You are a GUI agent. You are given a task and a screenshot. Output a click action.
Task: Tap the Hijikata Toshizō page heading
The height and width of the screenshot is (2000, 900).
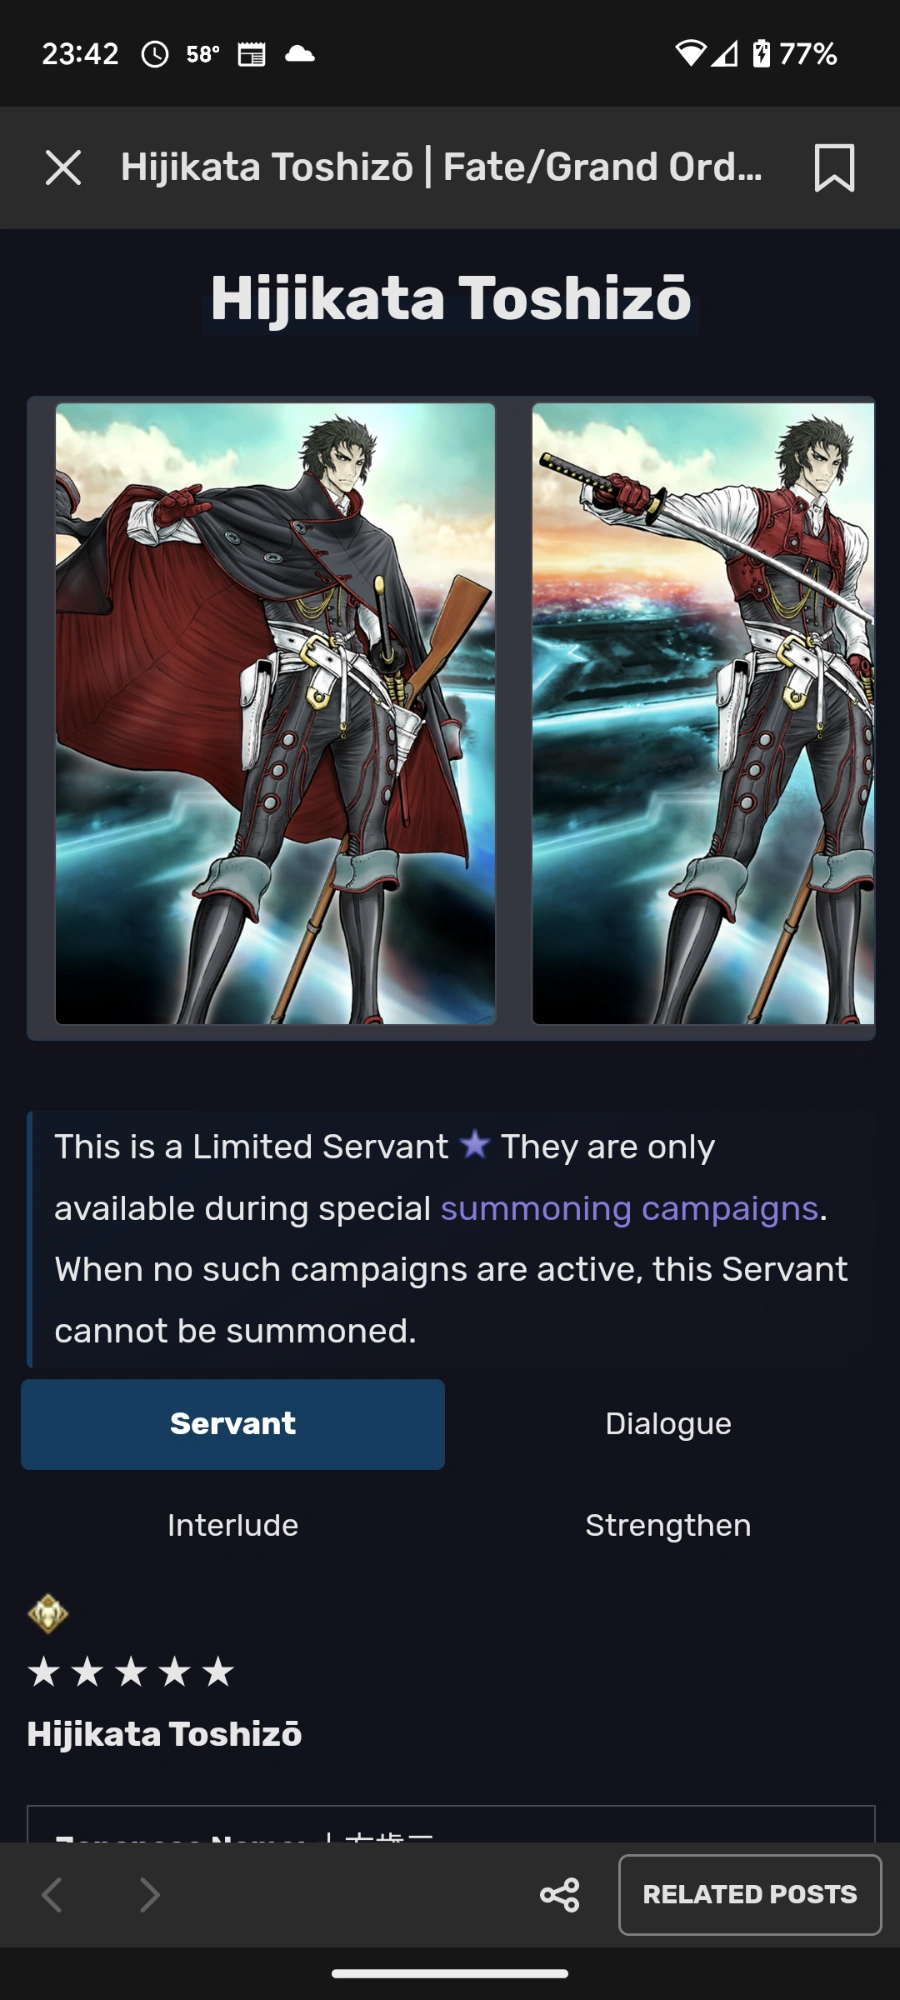pos(451,299)
